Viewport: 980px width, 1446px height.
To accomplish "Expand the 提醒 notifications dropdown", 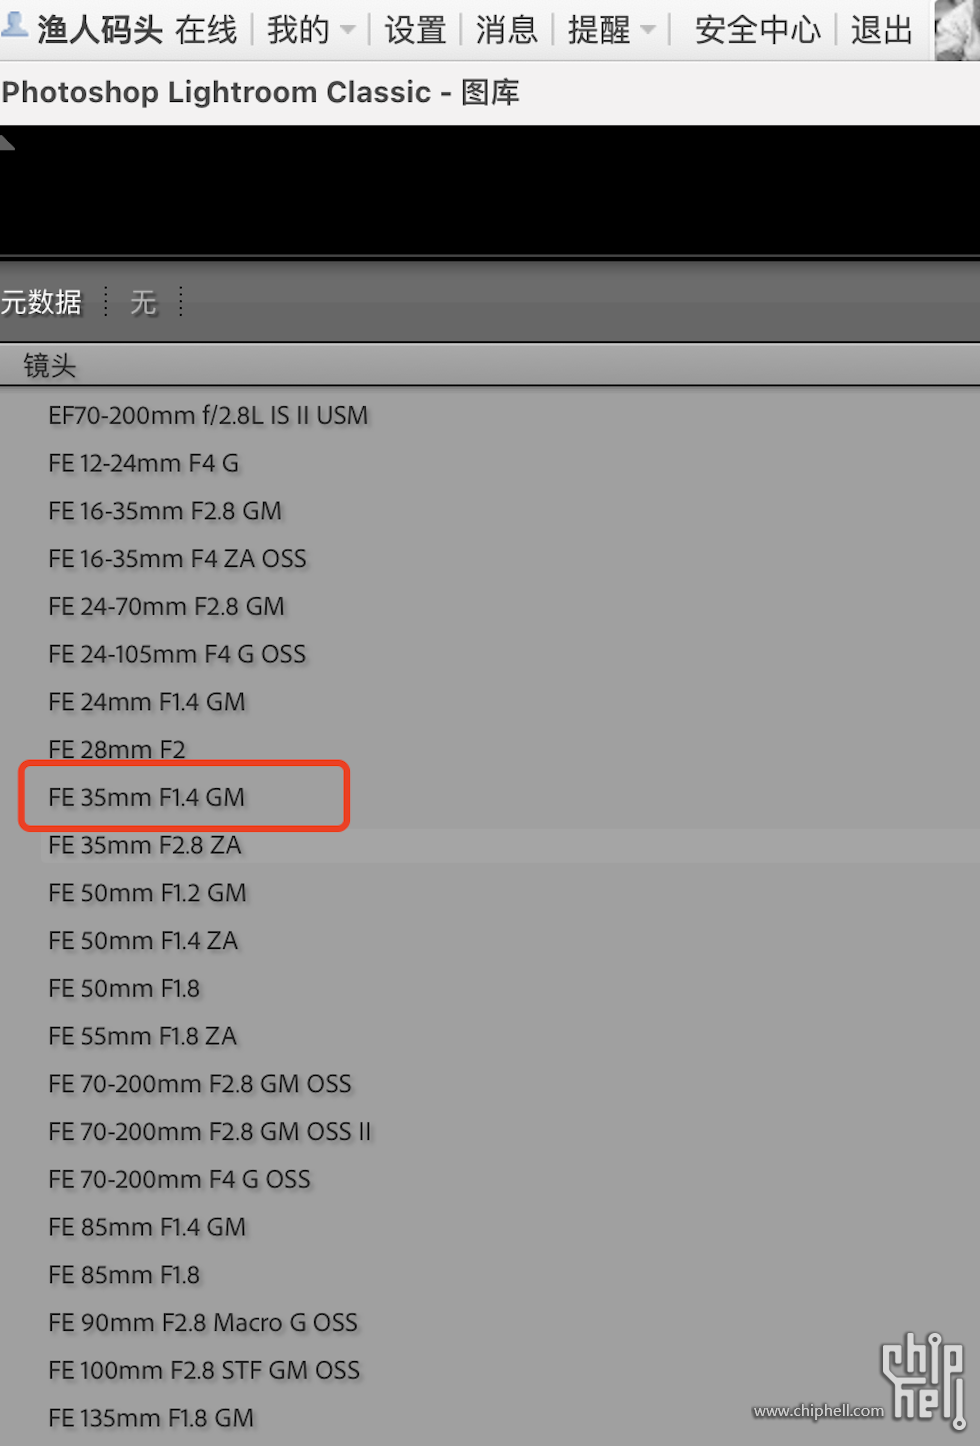I will 611,30.
